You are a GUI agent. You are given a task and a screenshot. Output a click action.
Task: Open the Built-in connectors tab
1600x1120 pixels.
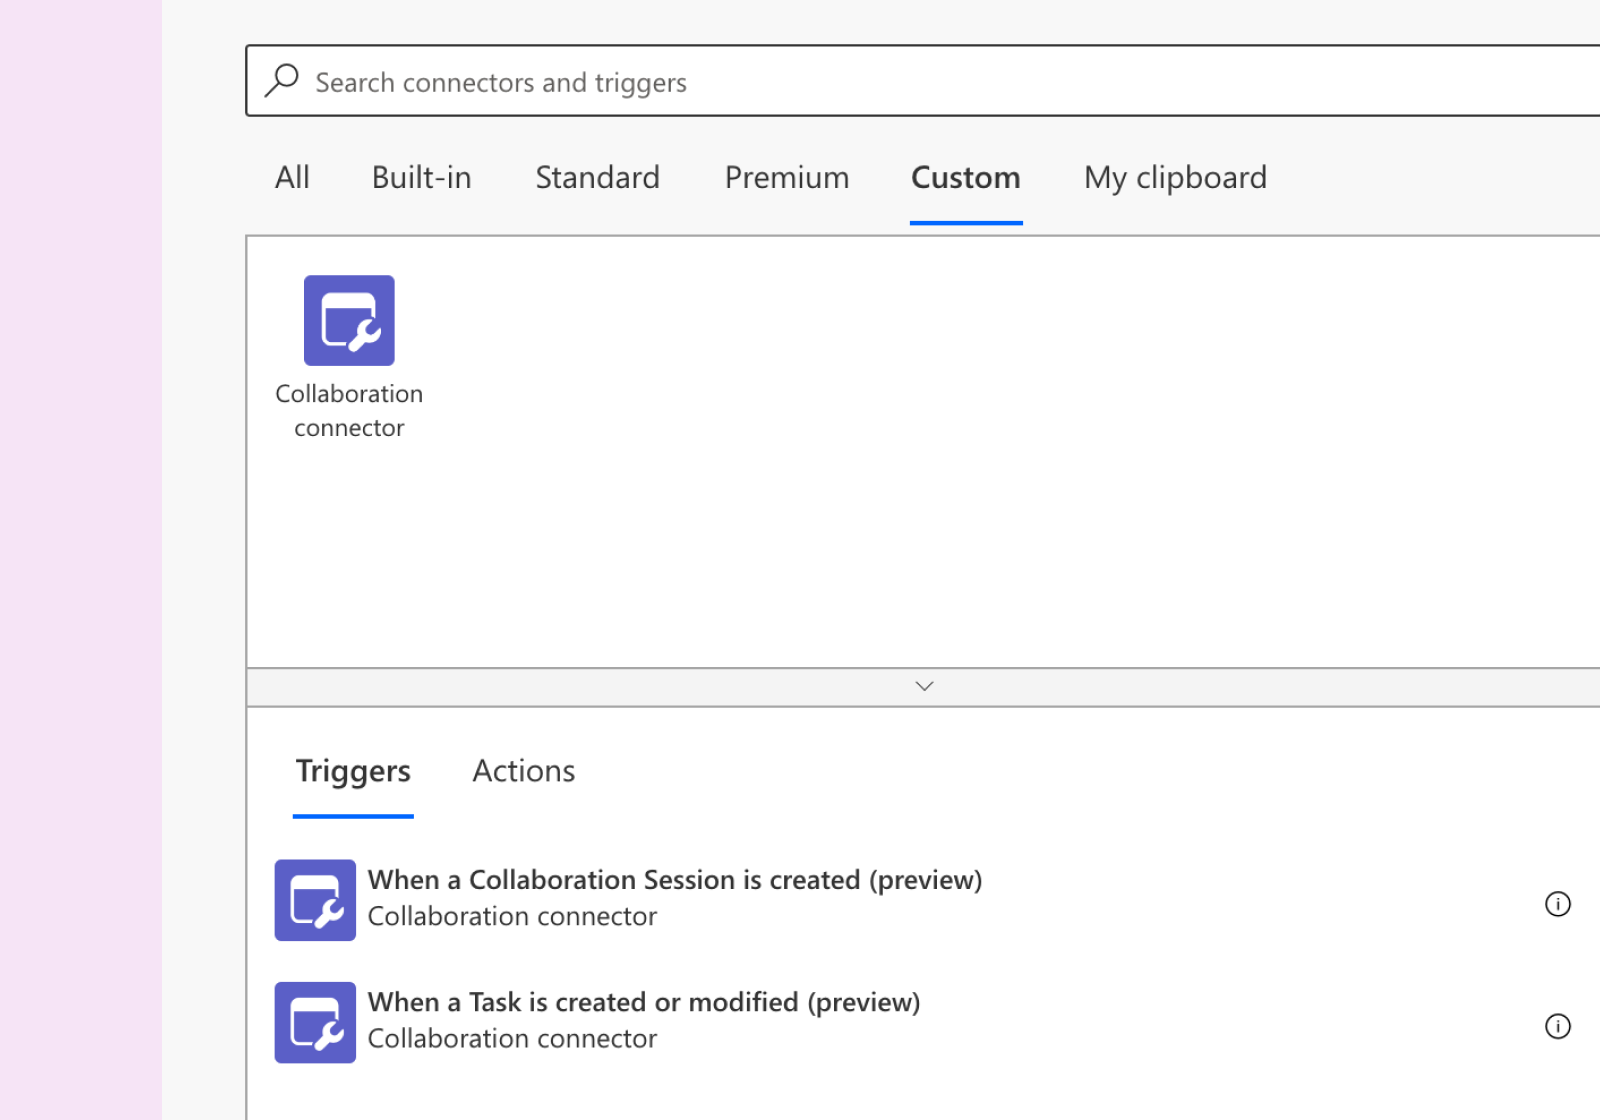click(x=421, y=177)
